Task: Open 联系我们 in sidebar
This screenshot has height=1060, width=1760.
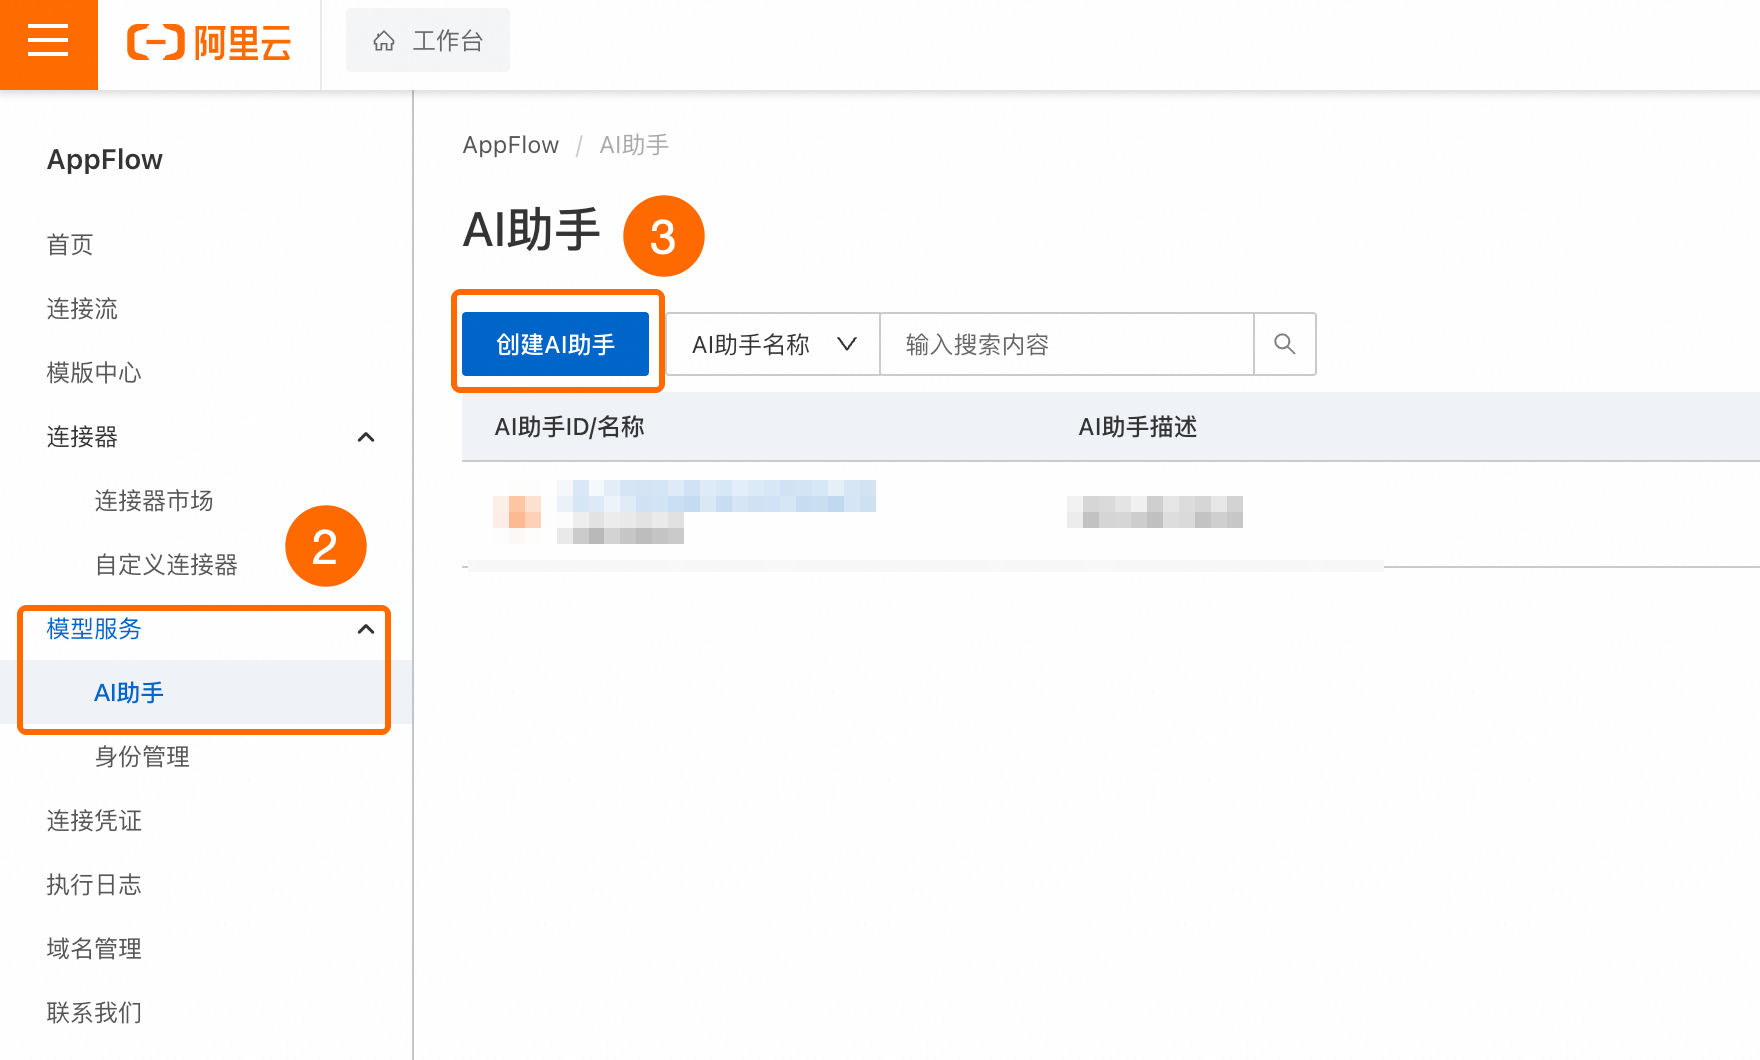Action: tap(94, 1013)
